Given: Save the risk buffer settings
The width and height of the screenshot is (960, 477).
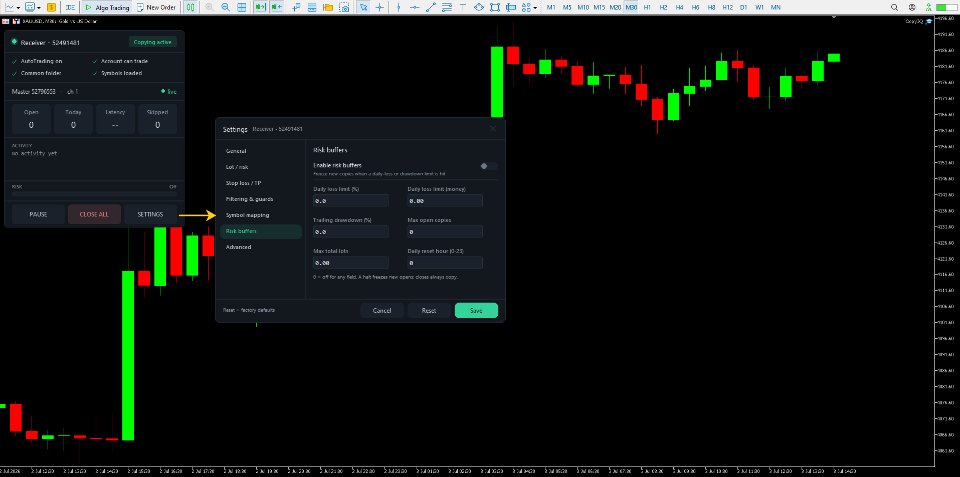Looking at the screenshot, I should click(x=476, y=310).
